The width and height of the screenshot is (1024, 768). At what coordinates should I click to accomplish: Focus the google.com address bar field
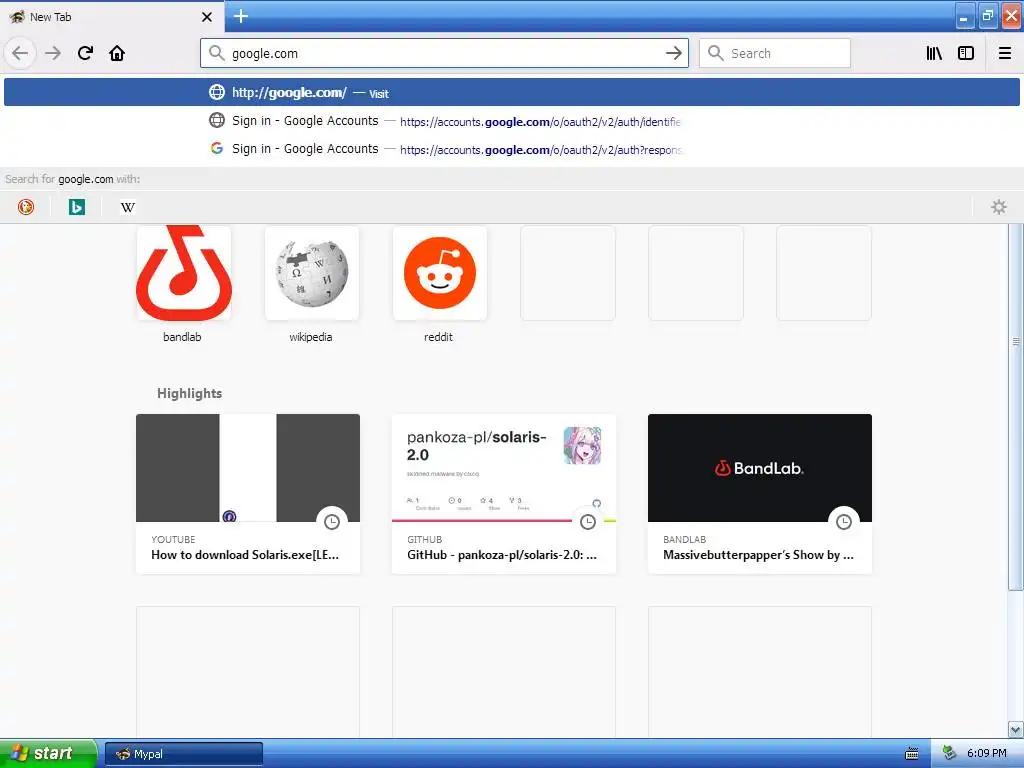(444, 53)
